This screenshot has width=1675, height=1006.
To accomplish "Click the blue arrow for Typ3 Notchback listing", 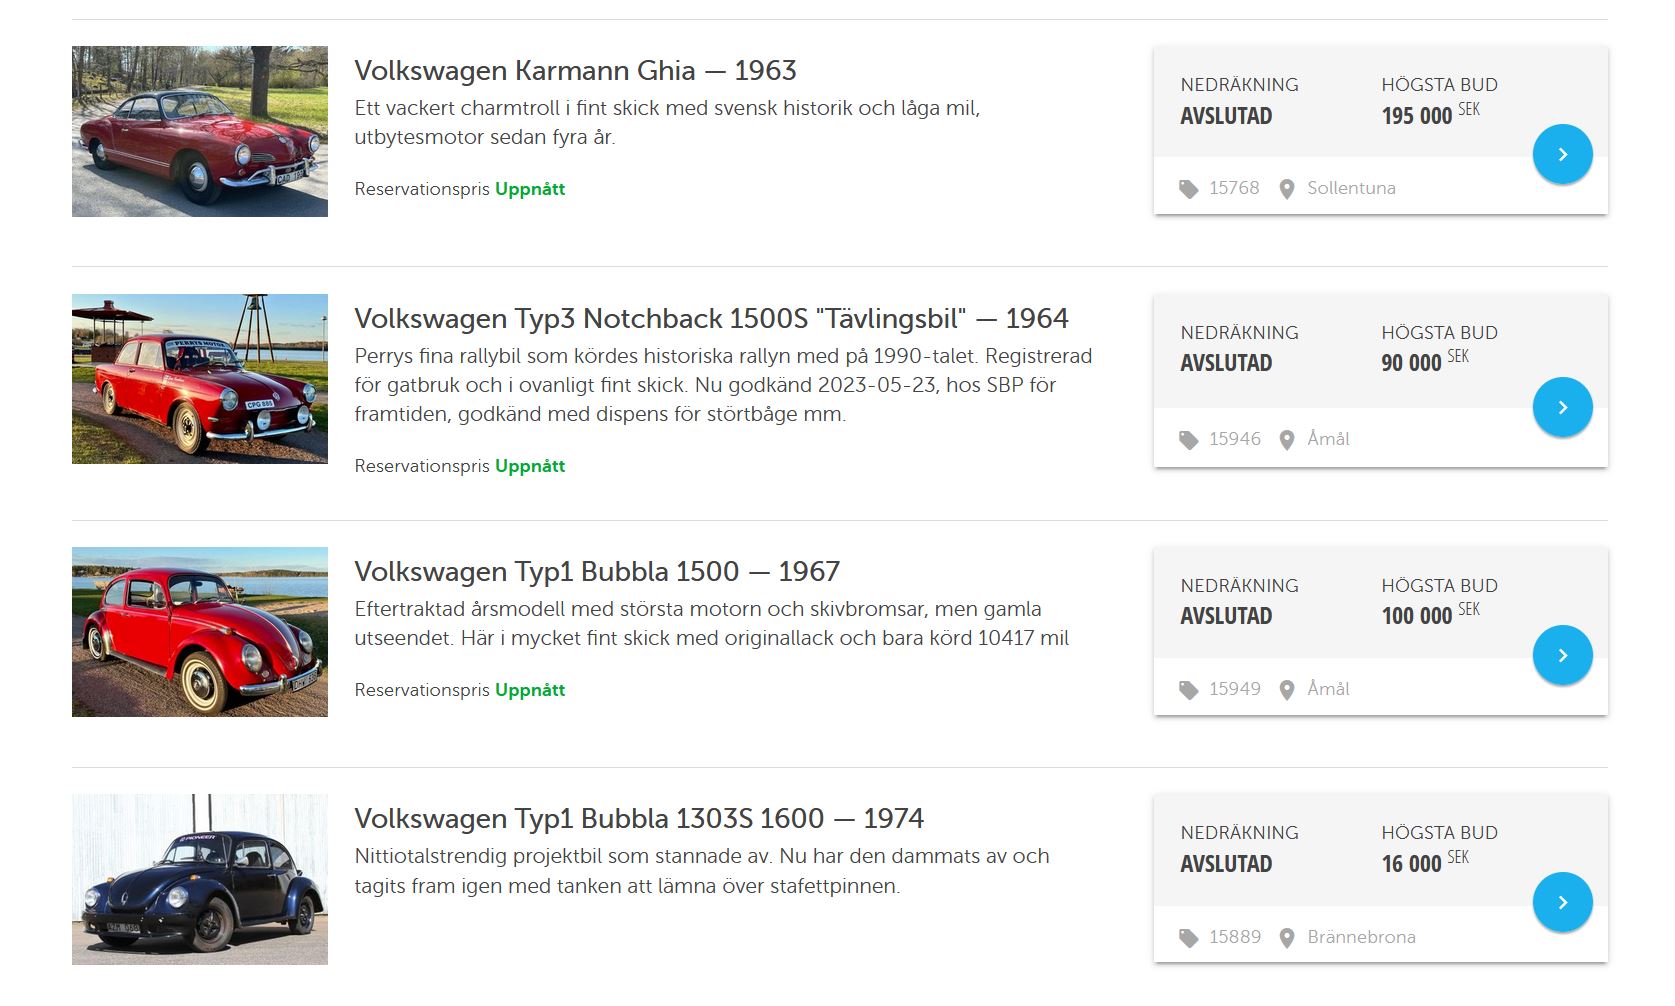I will click(x=1562, y=407).
